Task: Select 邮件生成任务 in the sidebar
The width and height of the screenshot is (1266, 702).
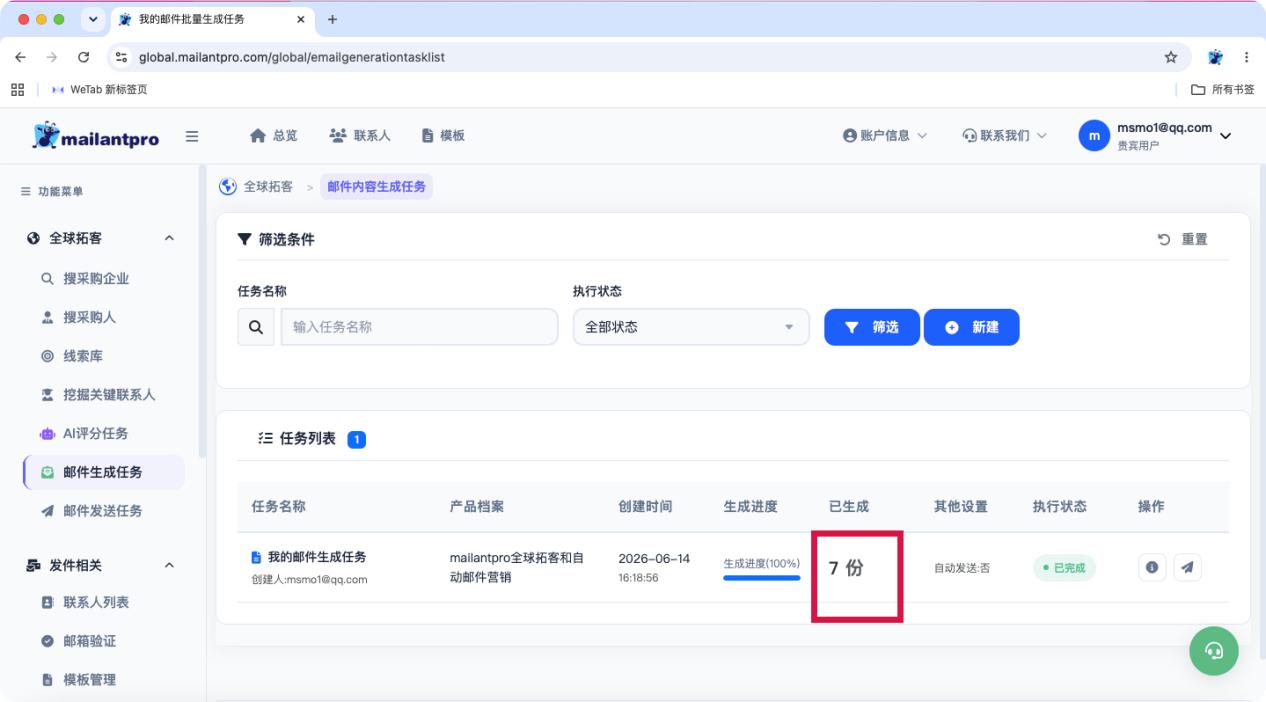Action: click(103, 472)
